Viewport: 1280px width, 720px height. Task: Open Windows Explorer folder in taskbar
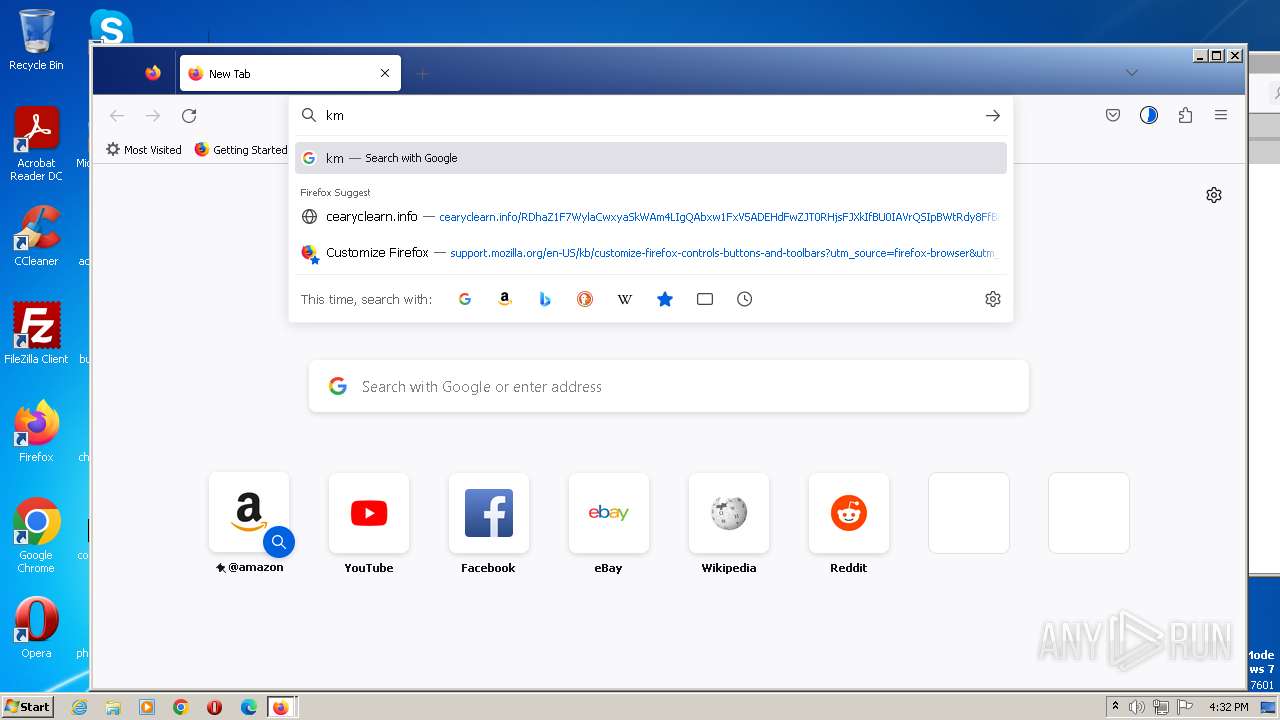click(113, 707)
